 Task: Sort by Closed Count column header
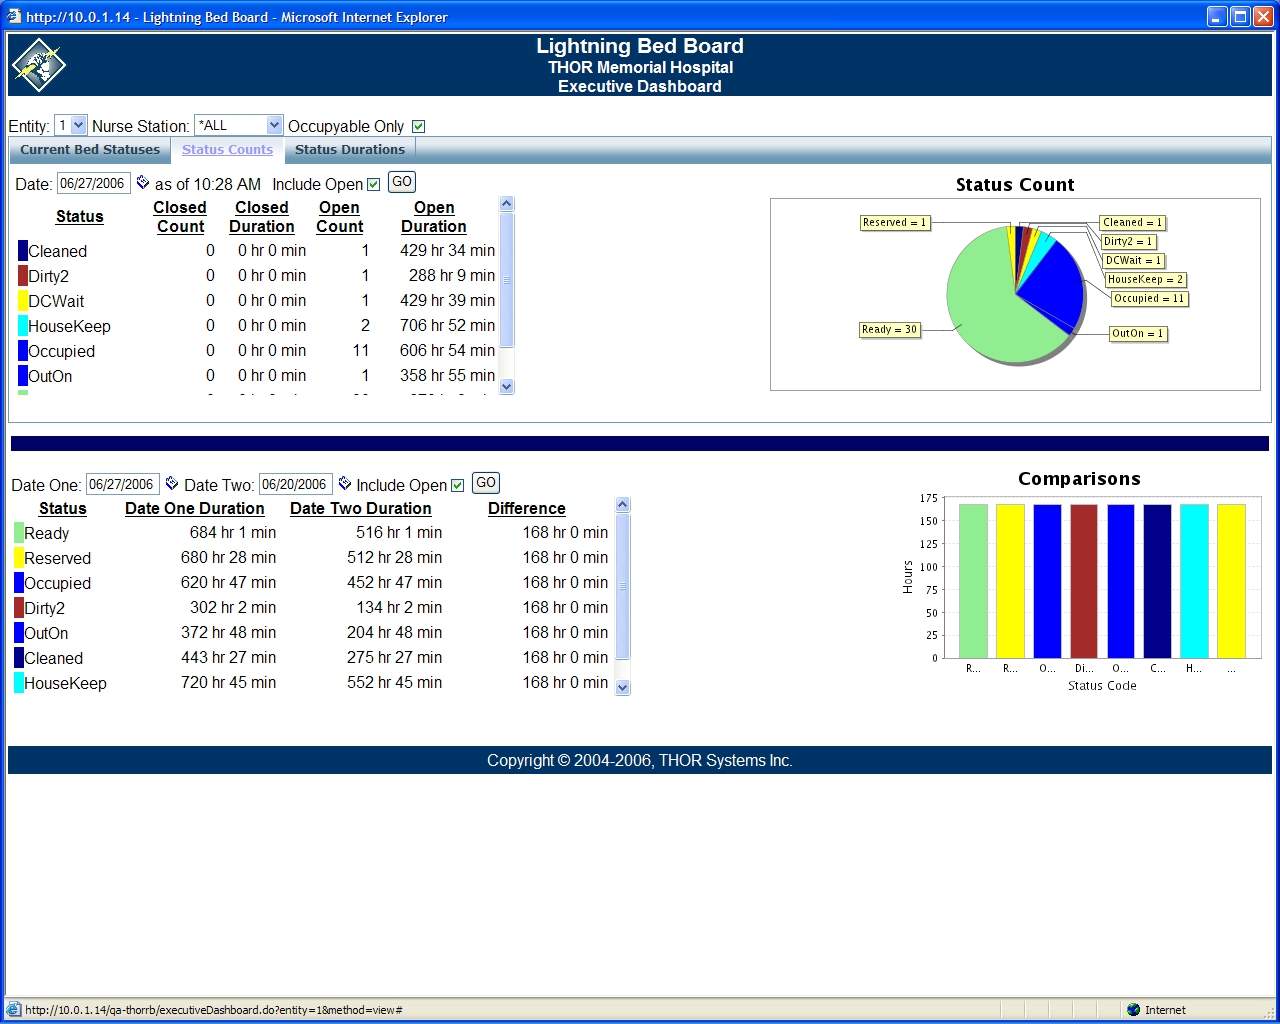(180, 217)
